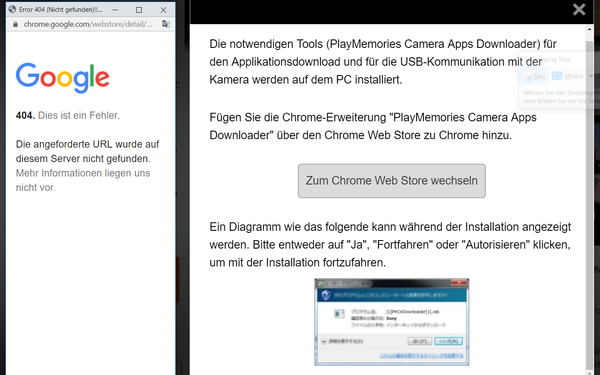Viewport: 600px width, 375px height.
Task: Click the Zum Chrome Web Store wechseln button
Action: coord(391,181)
